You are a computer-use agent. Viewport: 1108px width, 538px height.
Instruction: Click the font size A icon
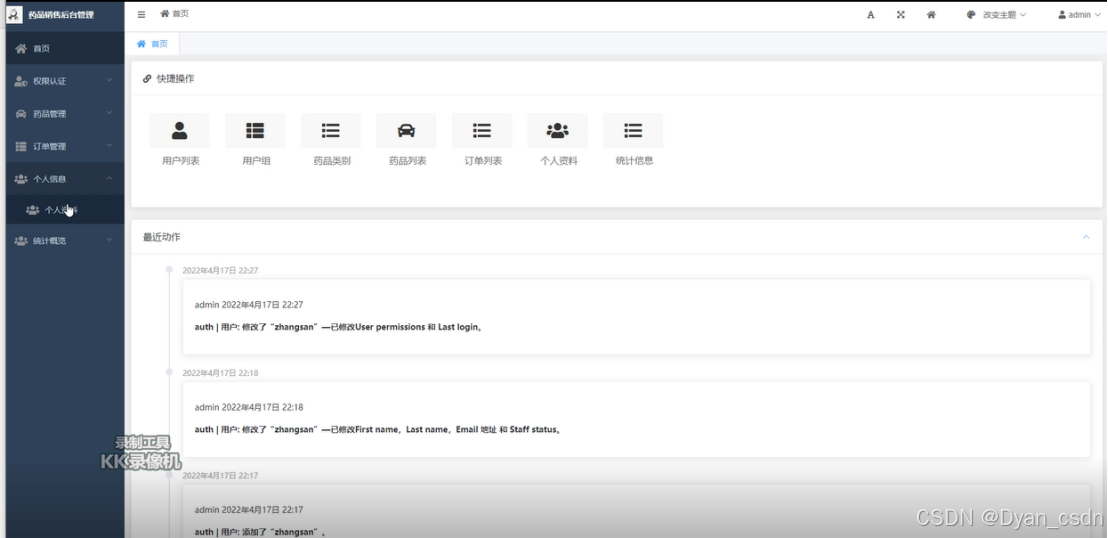point(871,15)
